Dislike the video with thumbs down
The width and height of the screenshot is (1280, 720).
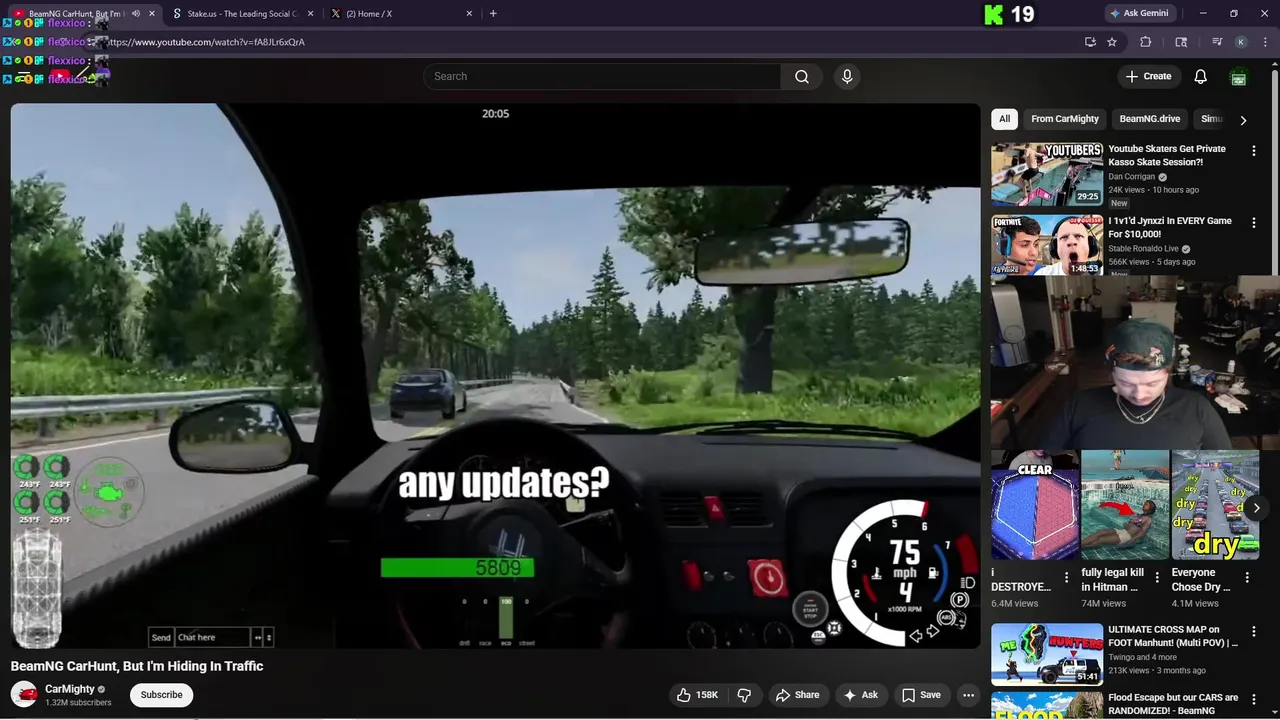coord(744,695)
